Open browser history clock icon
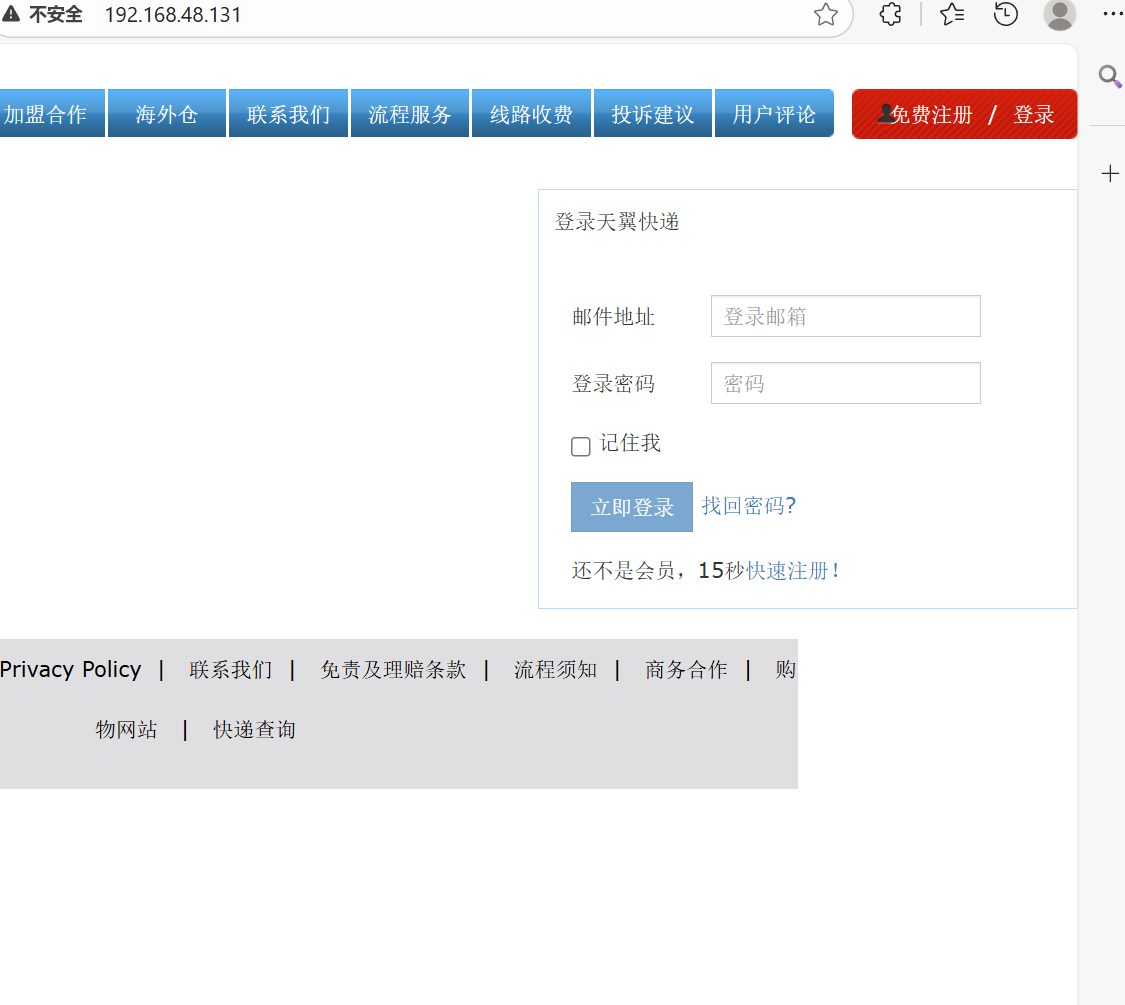Screen dimensions: 1125x1005 [1005, 14]
